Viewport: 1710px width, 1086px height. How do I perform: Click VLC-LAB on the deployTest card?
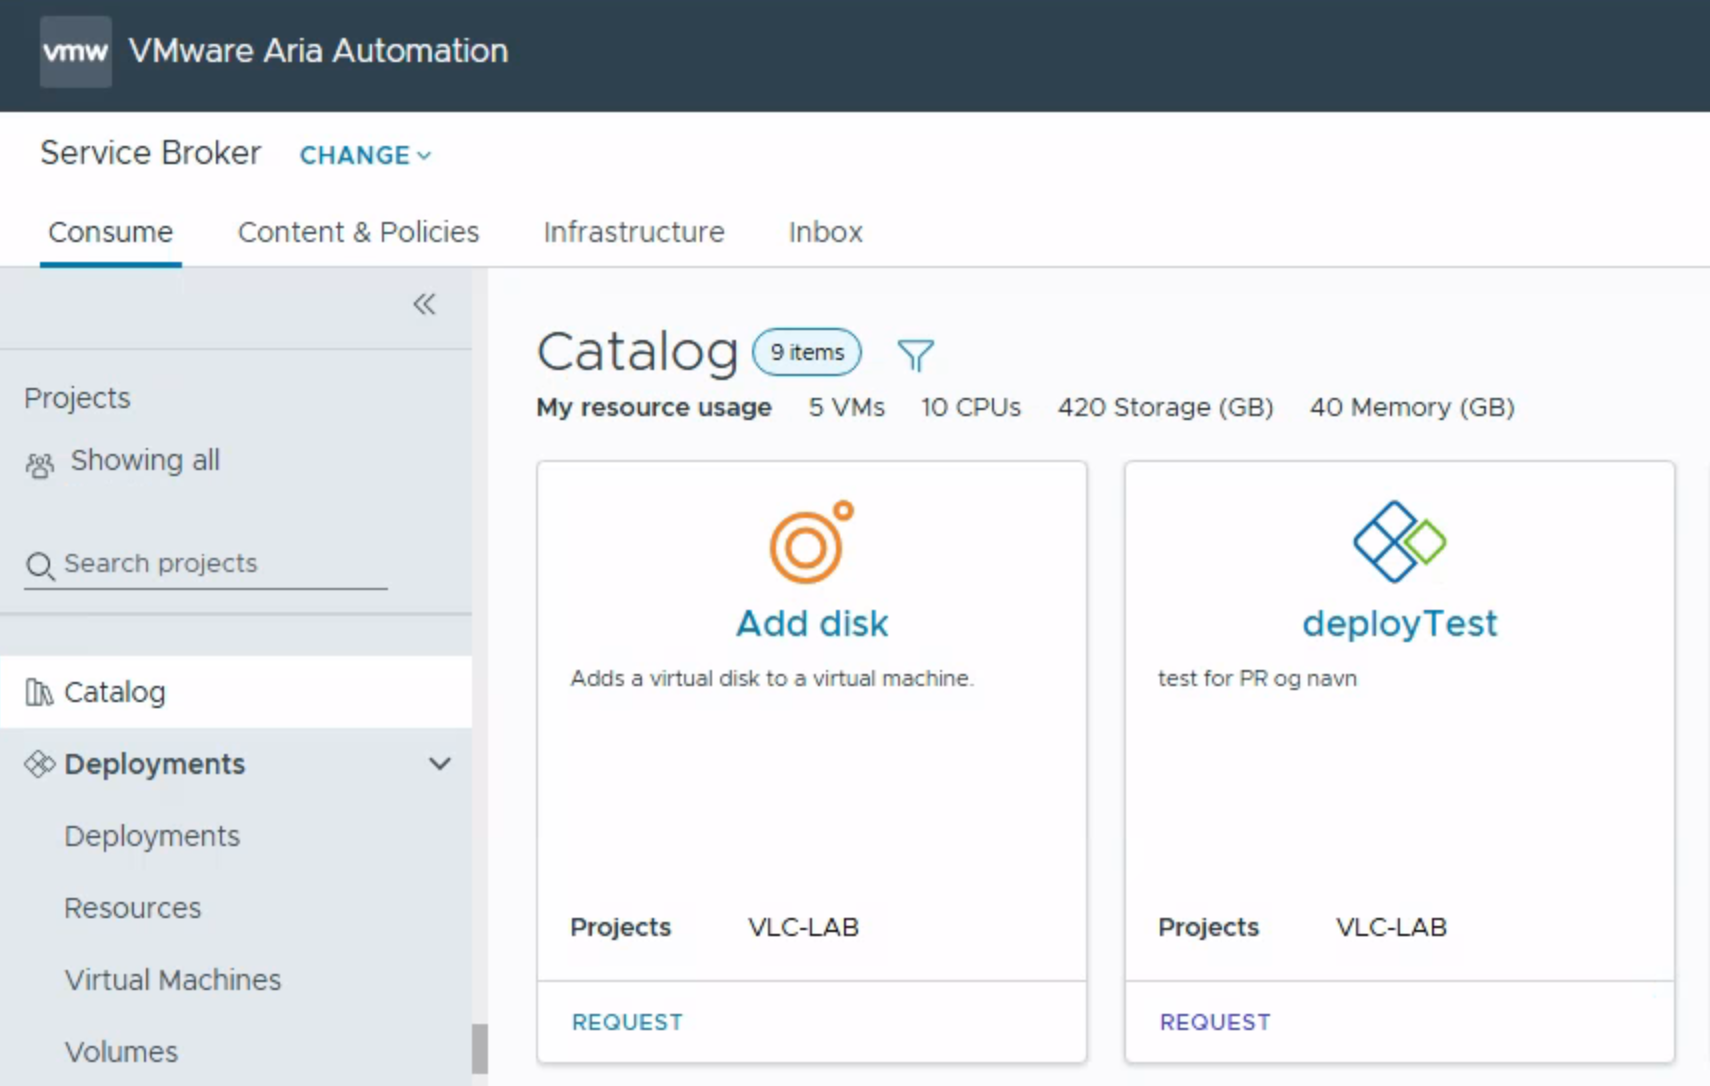pyautogui.click(x=1391, y=927)
